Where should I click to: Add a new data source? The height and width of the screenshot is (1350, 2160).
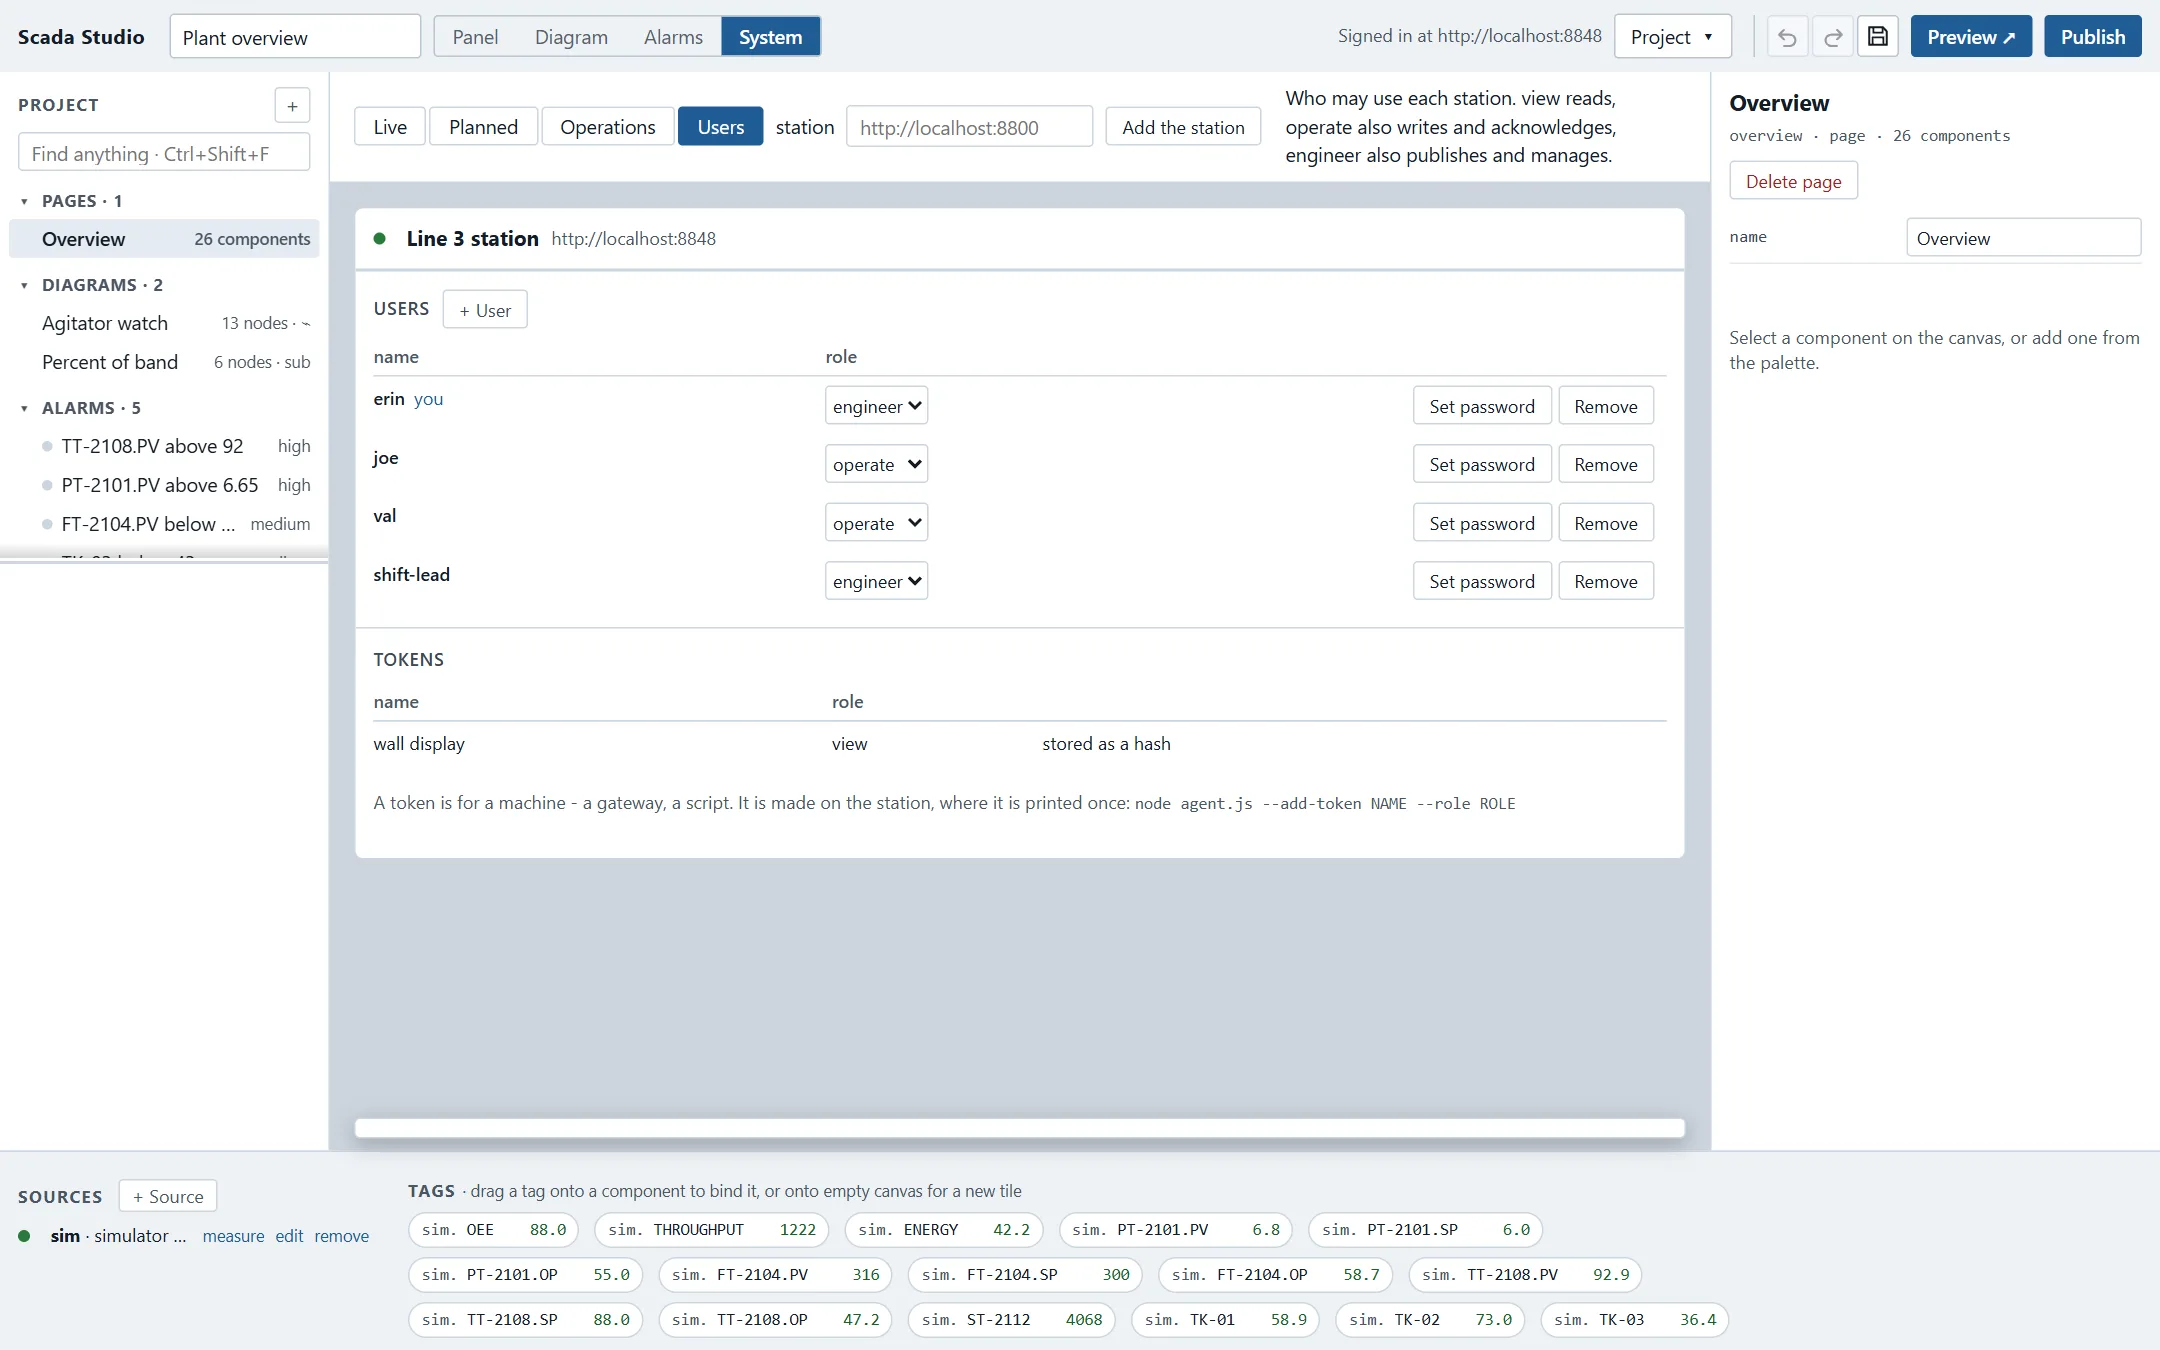(168, 1196)
